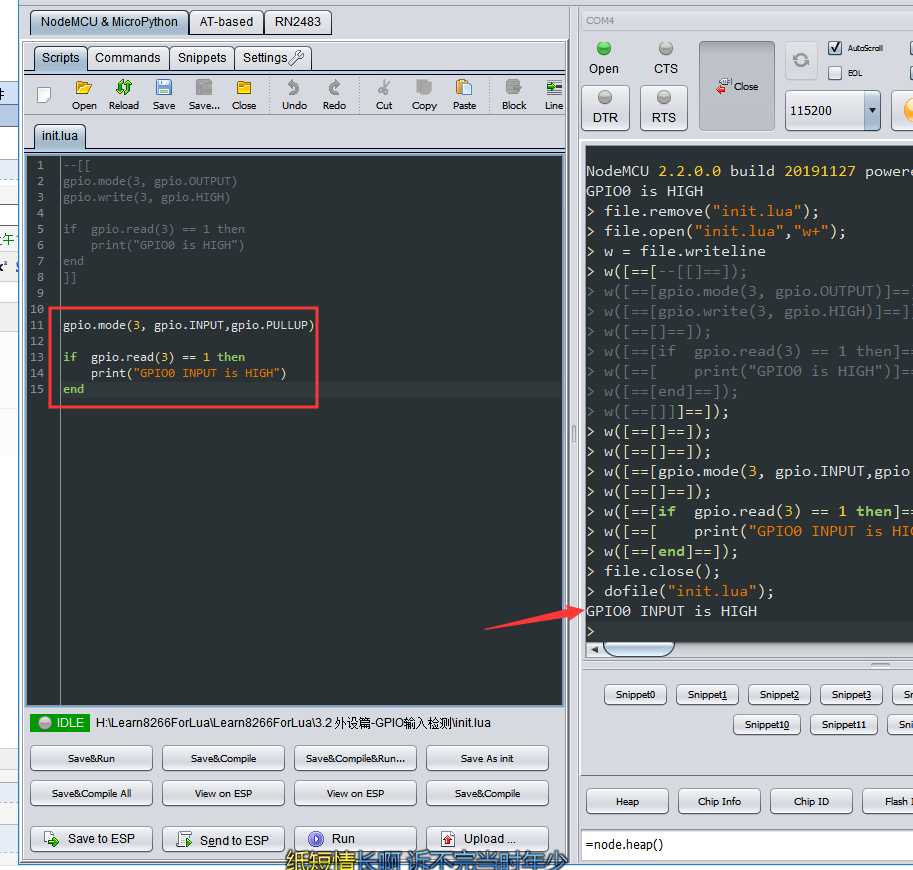Click the =node.heap() command input field
This screenshot has width=913, height=870.
[747, 844]
